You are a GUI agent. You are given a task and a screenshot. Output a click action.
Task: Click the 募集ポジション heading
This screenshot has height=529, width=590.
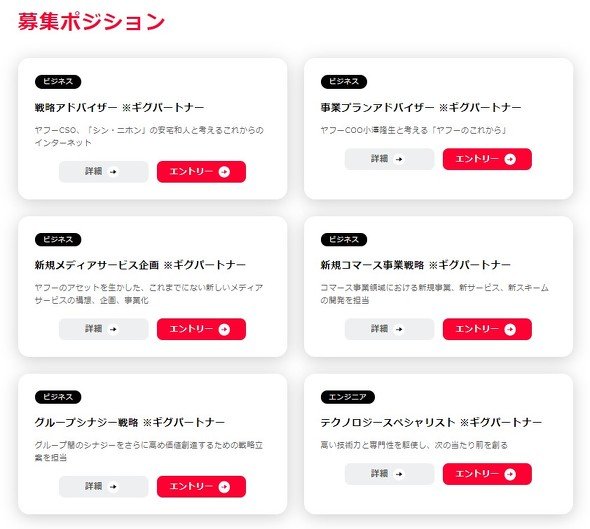pos(91,21)
